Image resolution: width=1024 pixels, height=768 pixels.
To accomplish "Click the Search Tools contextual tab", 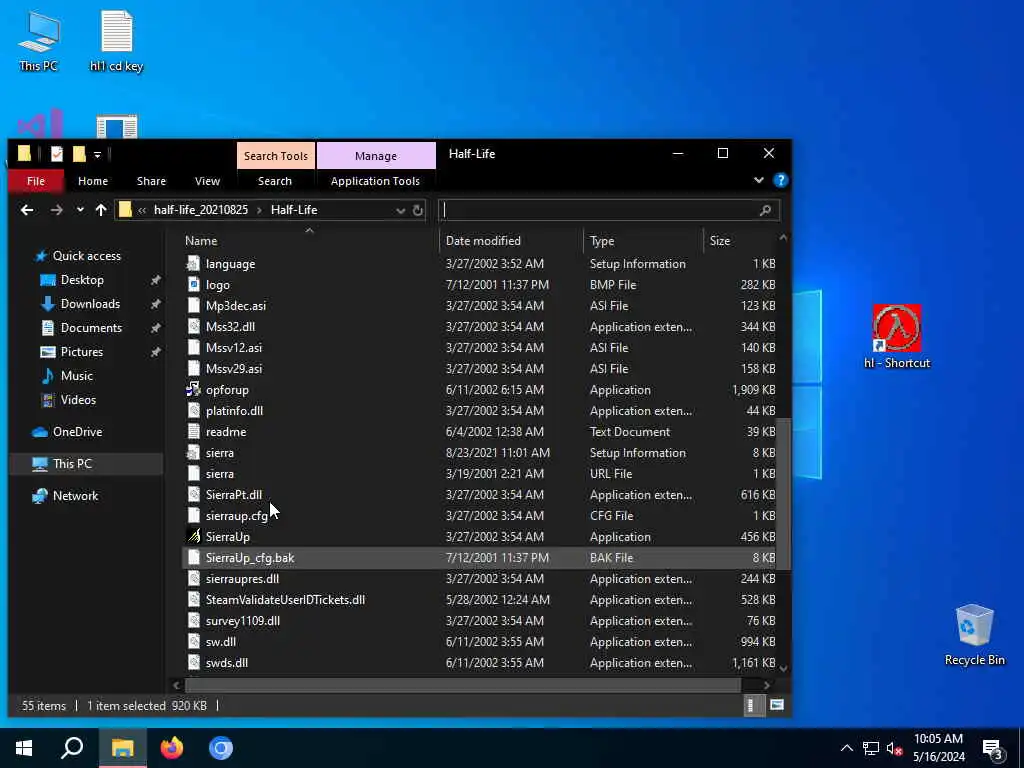I will tap(276, 155).
